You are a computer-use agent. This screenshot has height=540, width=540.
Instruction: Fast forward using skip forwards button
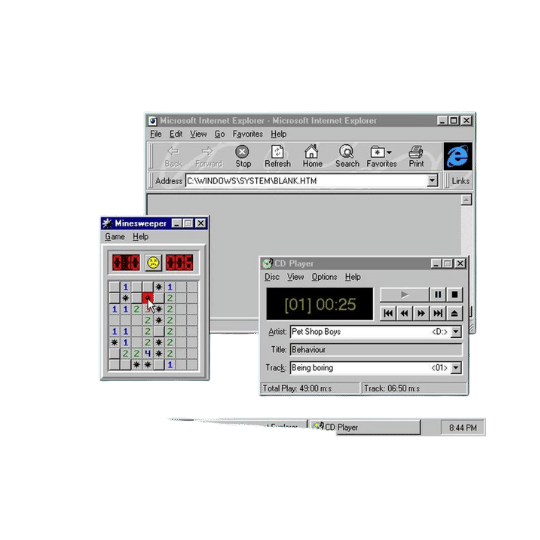click(421, 313)
